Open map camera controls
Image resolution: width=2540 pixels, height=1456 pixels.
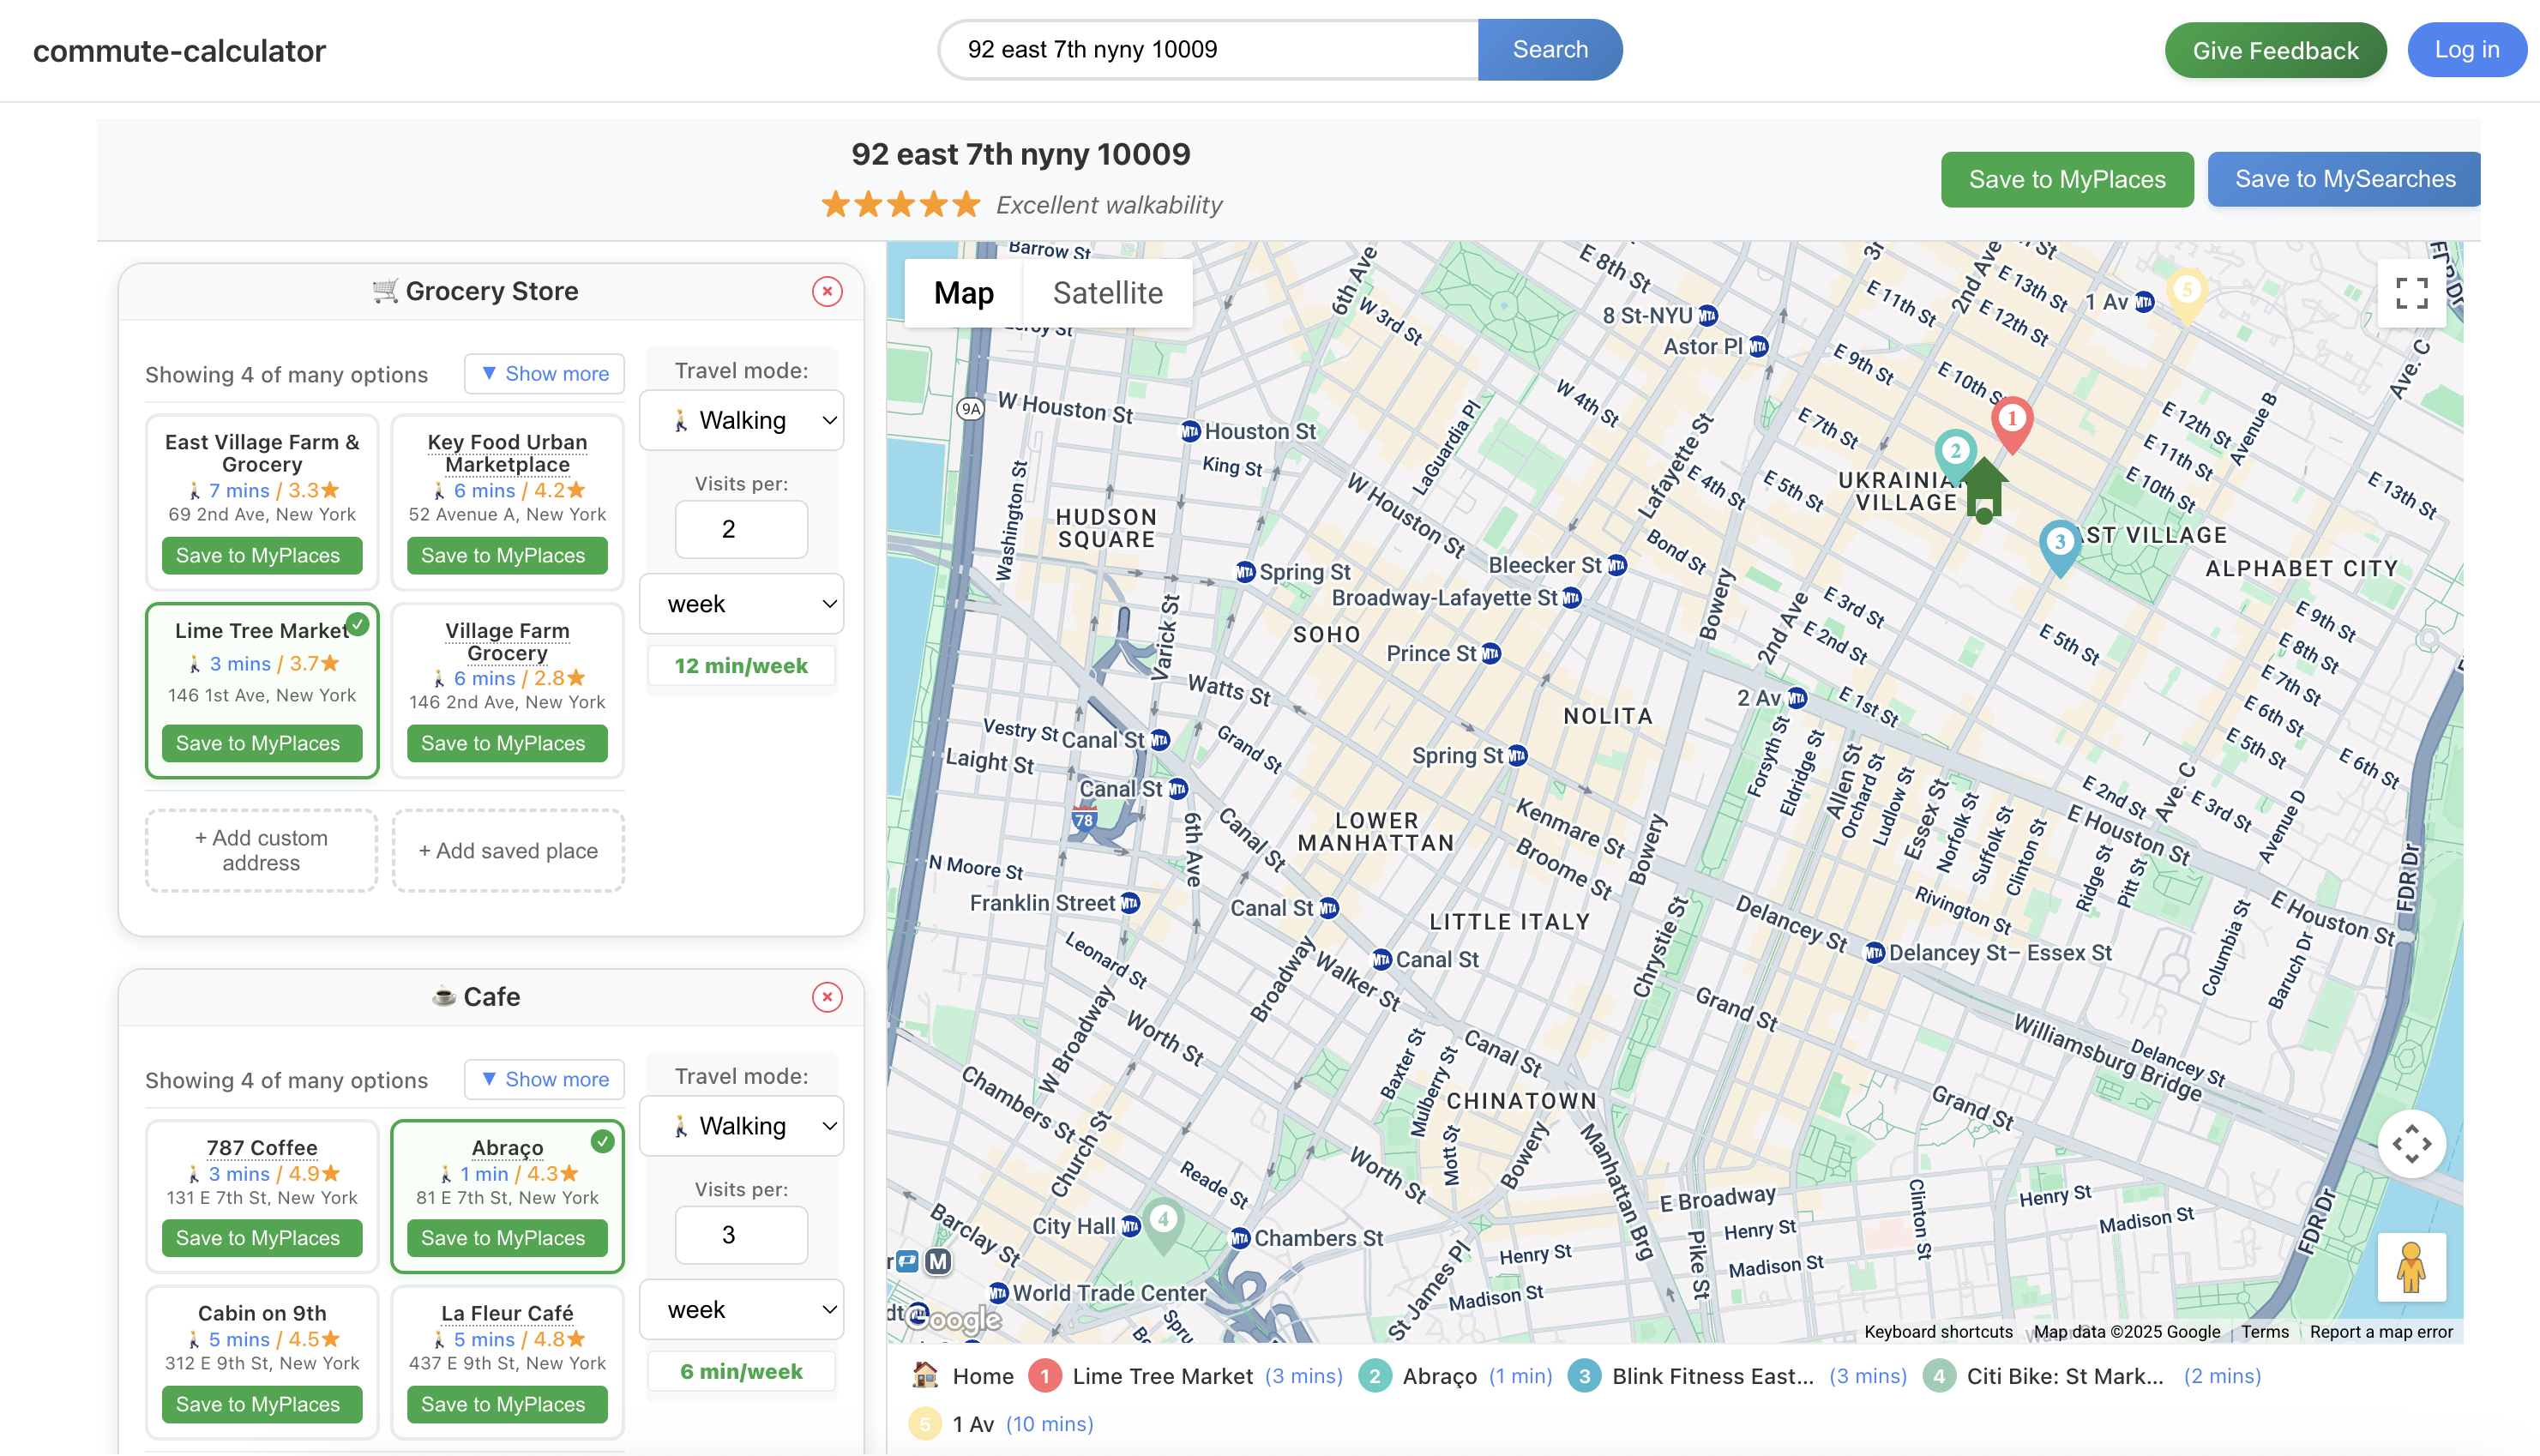tap(2411, 1143)
